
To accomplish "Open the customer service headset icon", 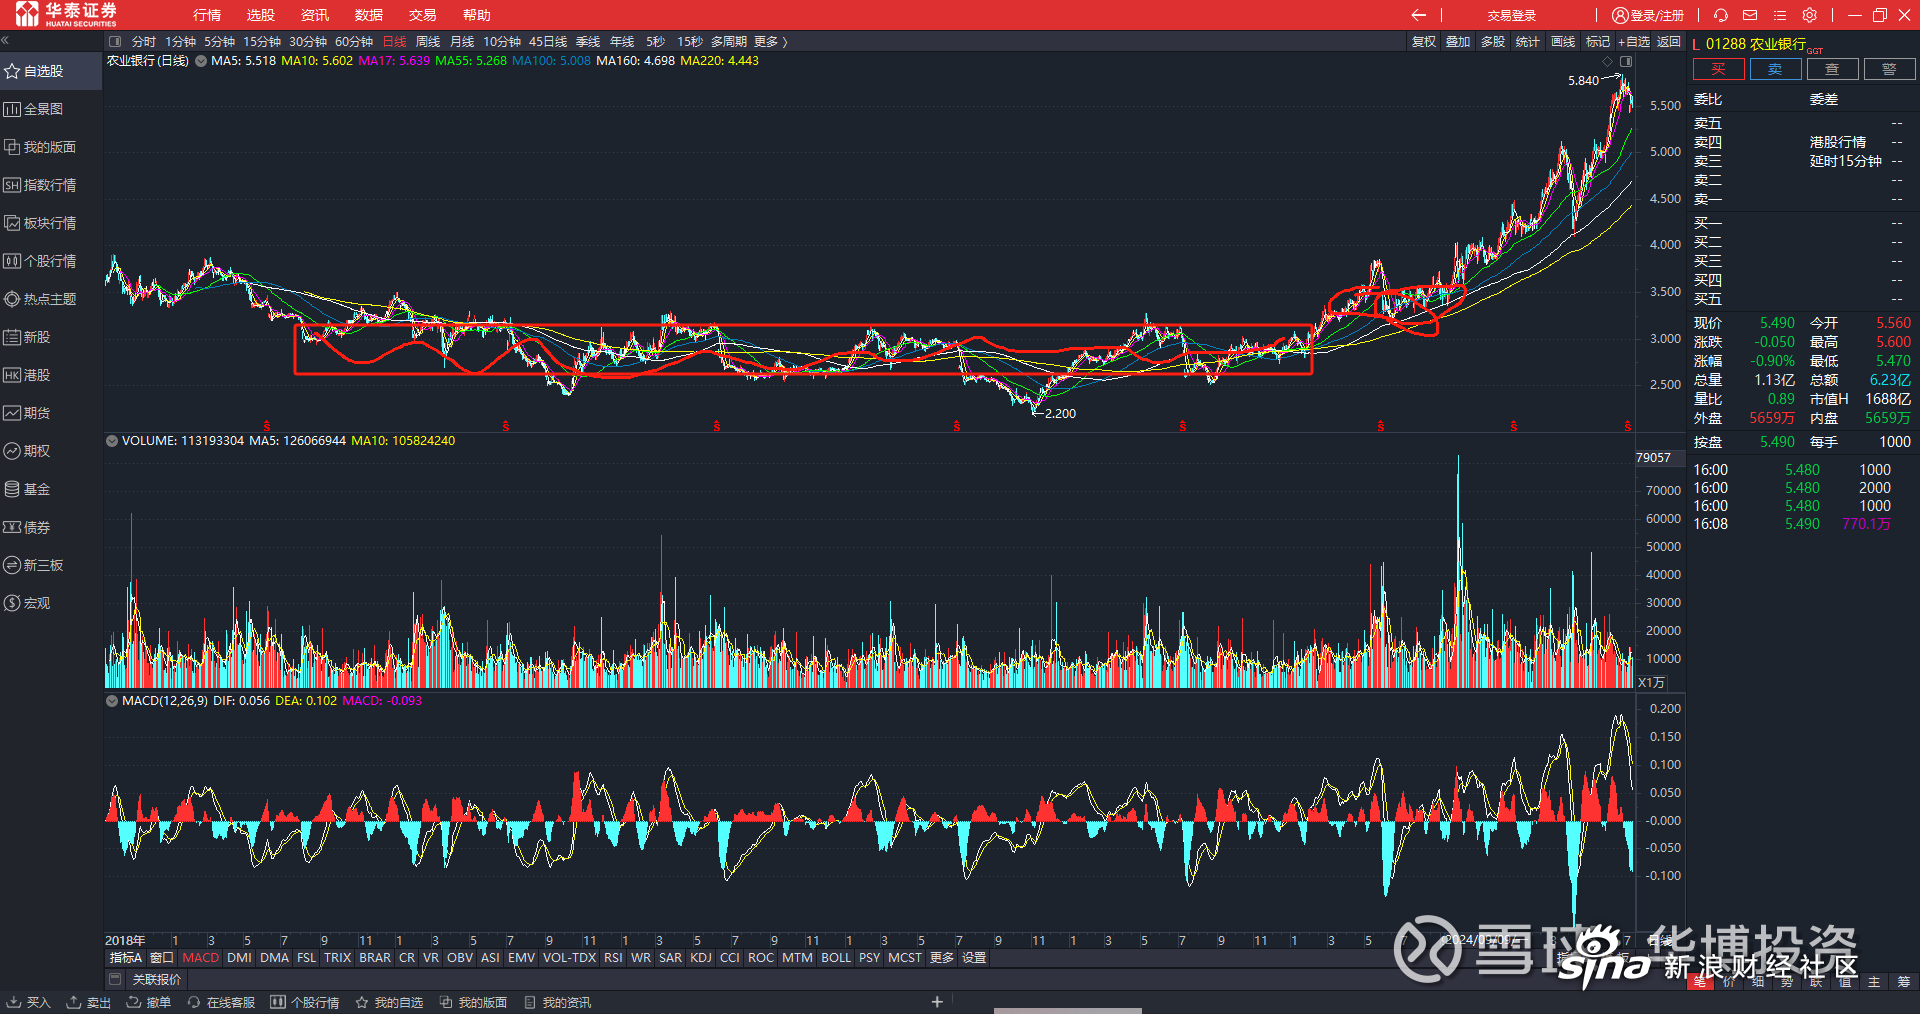I will (1721, 15).
